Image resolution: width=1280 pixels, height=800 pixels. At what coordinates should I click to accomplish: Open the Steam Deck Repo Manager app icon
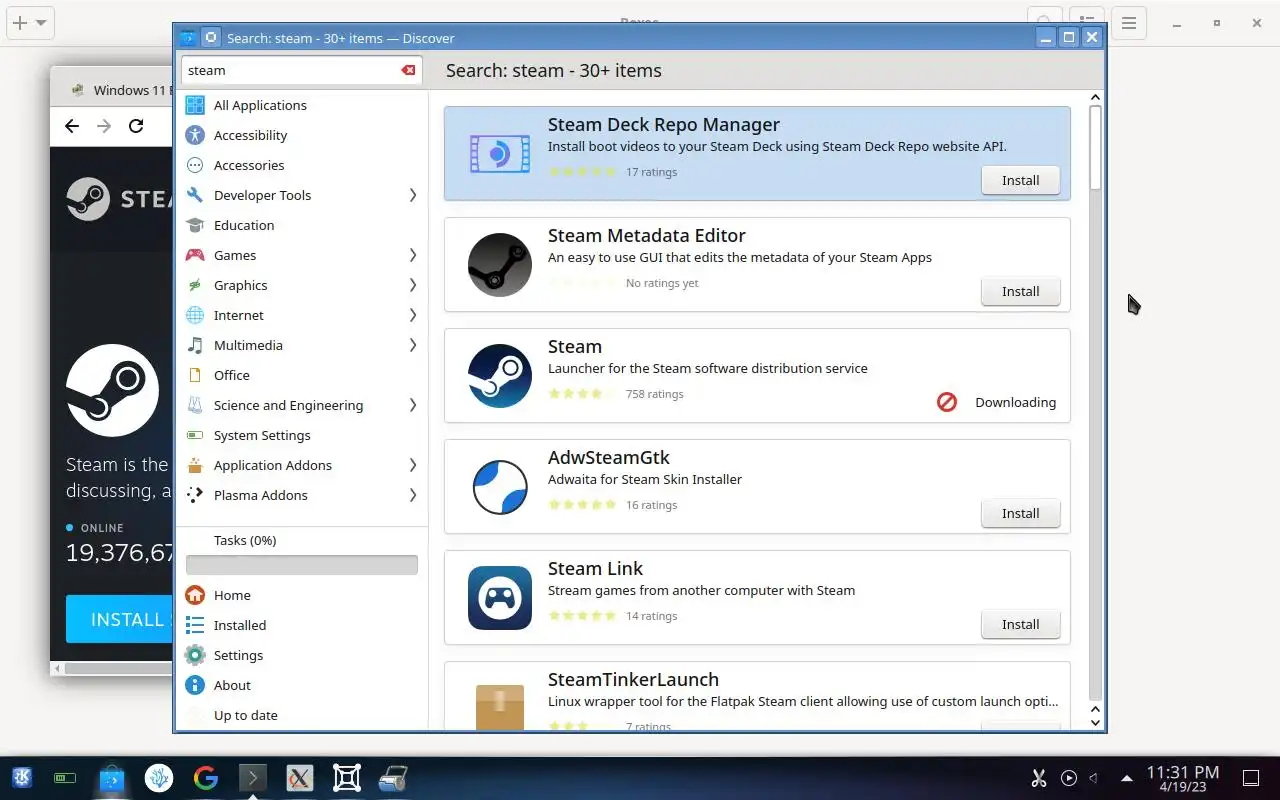[500, 154]
